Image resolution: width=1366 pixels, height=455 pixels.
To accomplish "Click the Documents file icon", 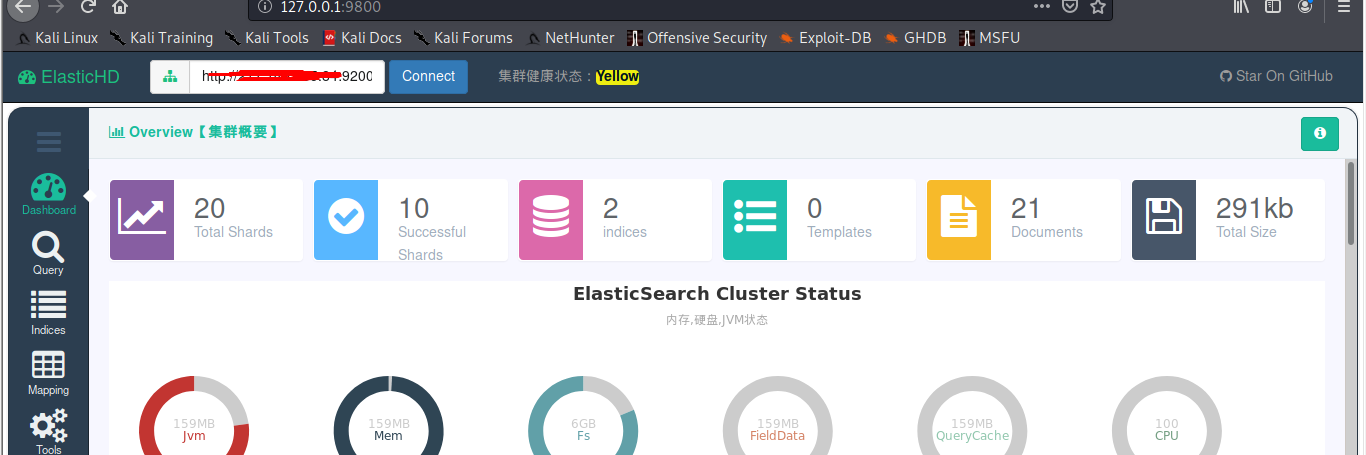I will 959,216.
